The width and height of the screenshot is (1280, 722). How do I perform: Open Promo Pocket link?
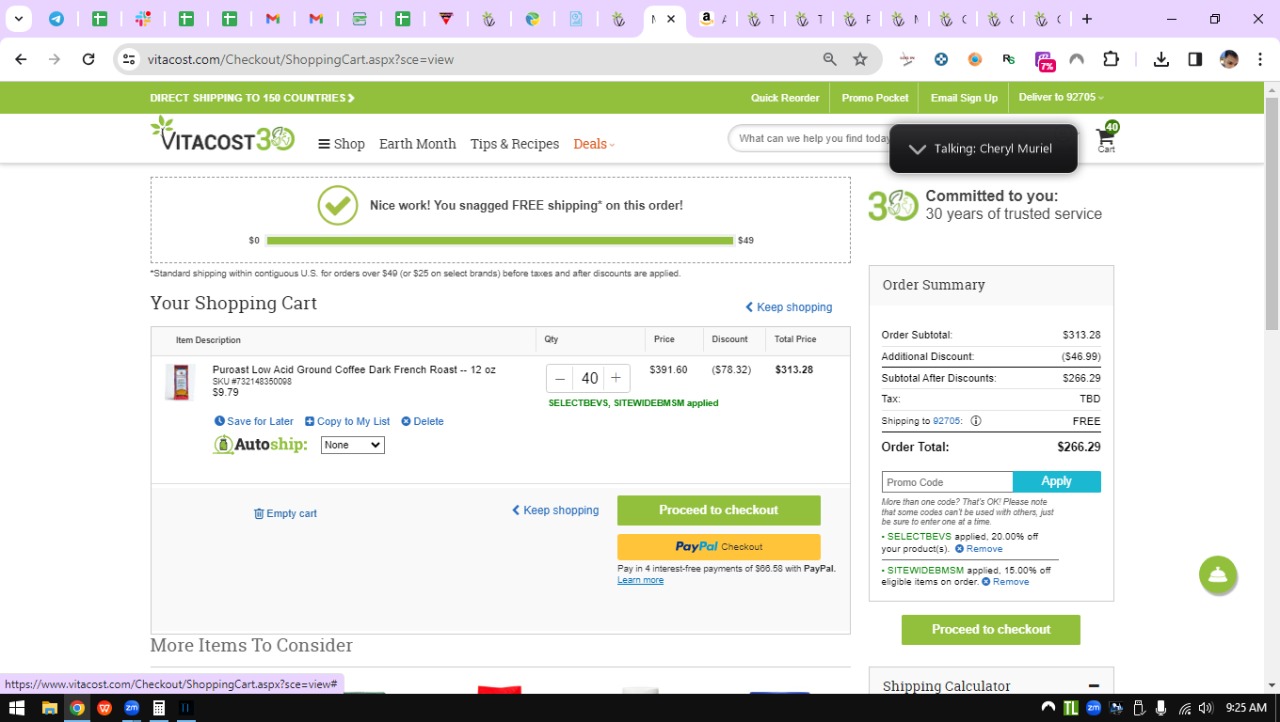click(x=875, y=98)
